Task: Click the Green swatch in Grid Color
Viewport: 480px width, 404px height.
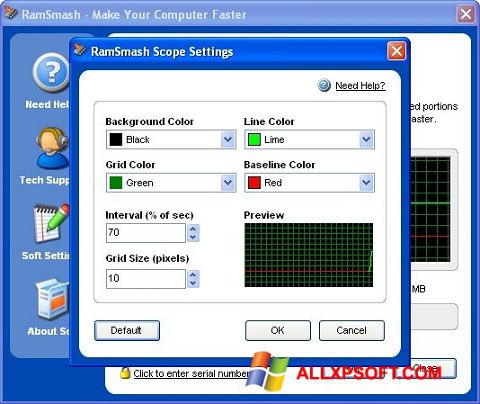Action: [116, 183]
